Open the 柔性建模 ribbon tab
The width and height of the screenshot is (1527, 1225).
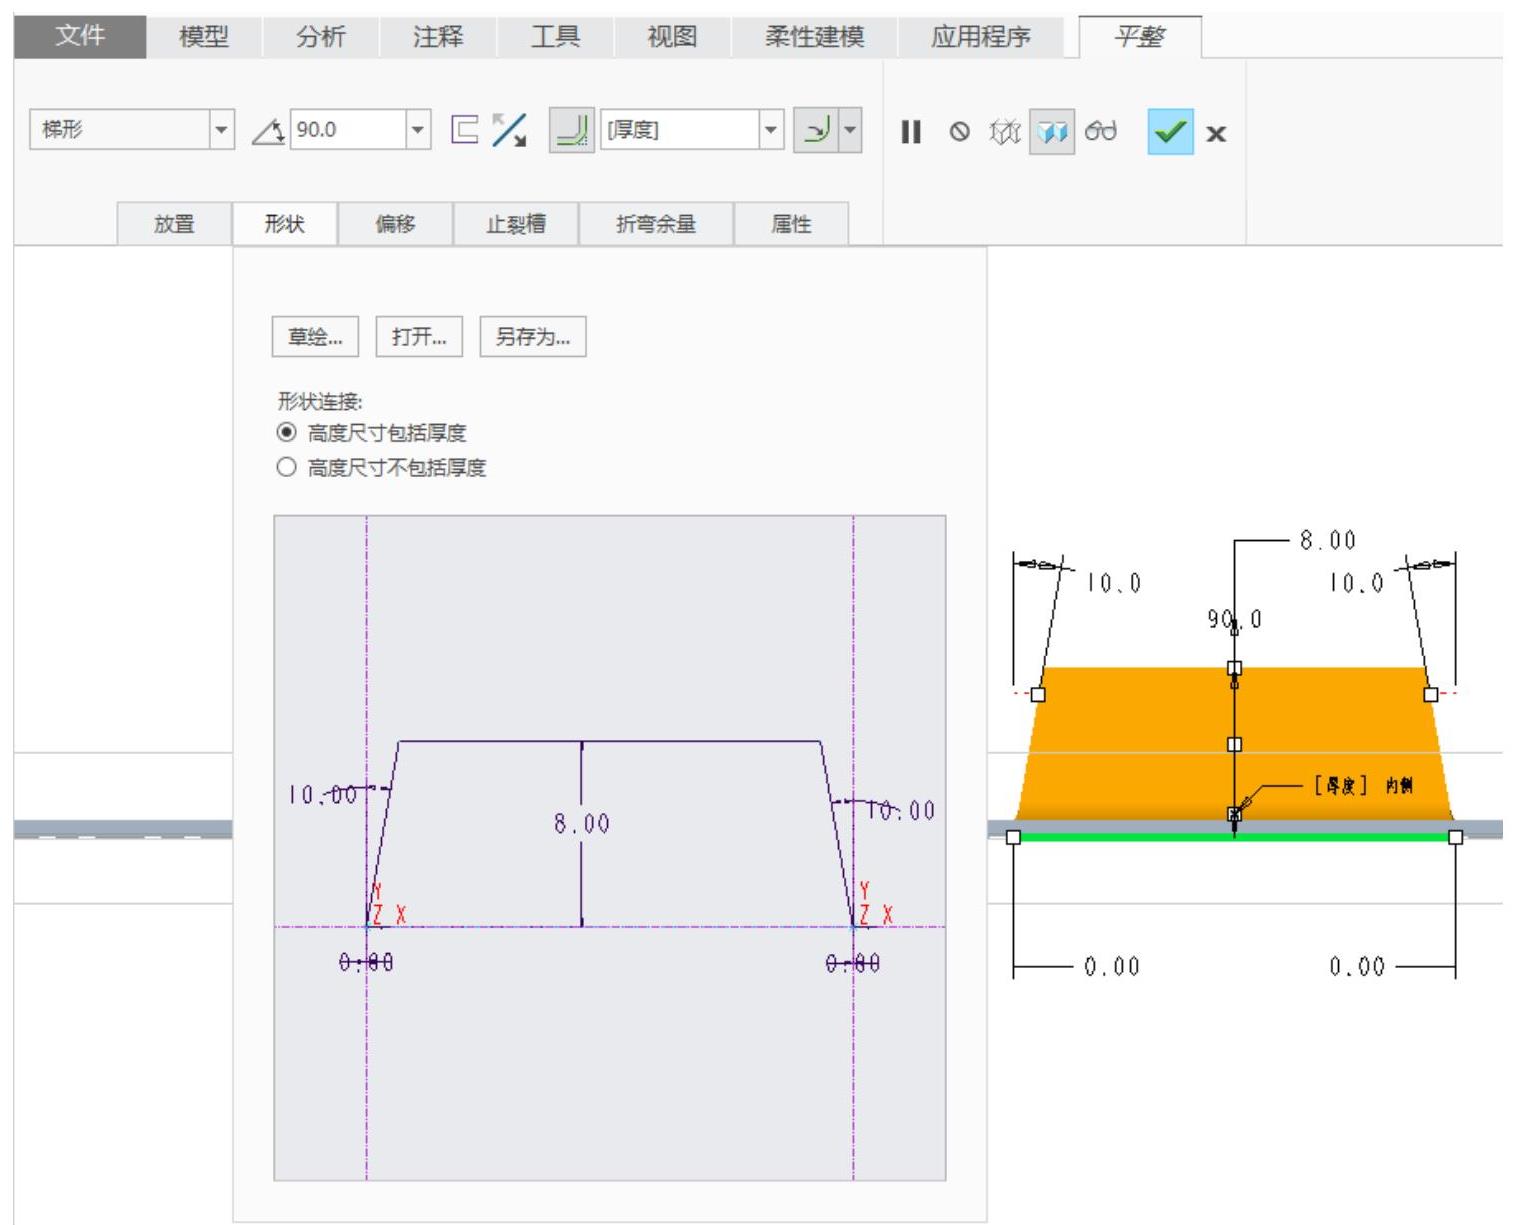[814, 37]
